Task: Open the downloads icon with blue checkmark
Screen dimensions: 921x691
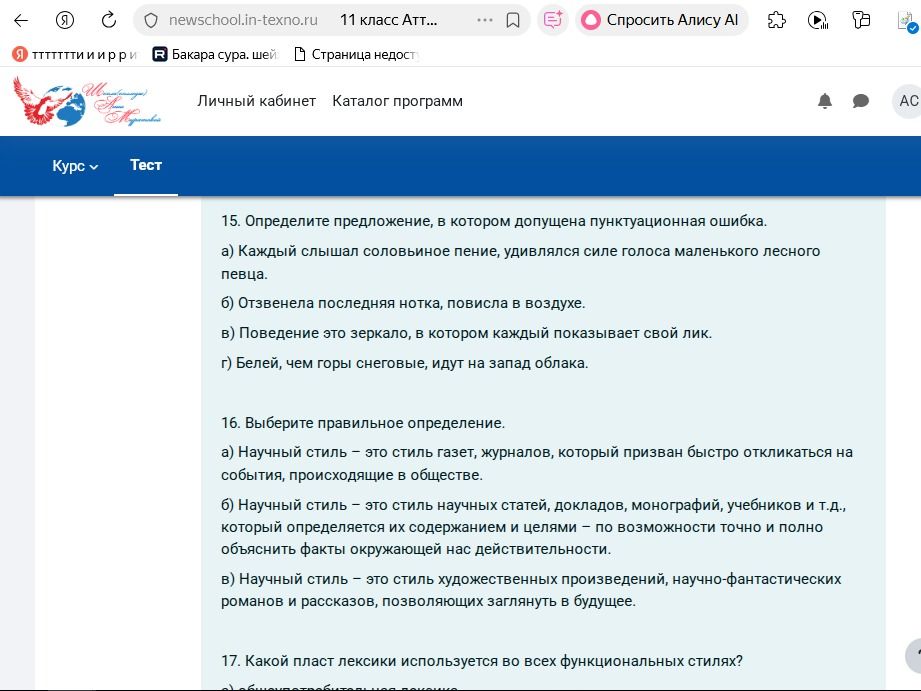Action: 908,22
